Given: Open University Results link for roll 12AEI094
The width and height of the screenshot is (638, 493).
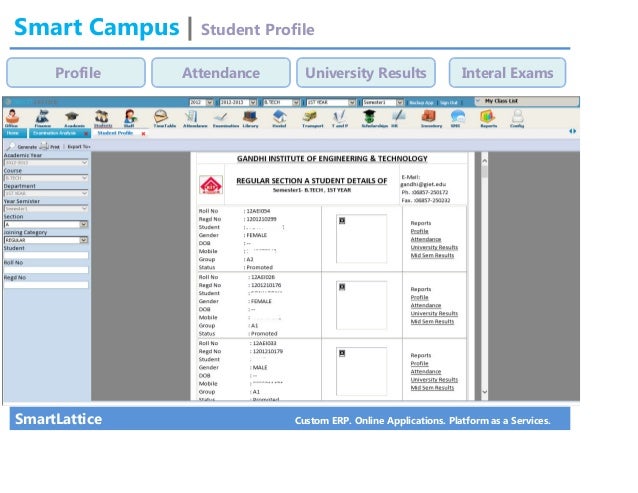Looking at the screenshot, I should 434,247.
